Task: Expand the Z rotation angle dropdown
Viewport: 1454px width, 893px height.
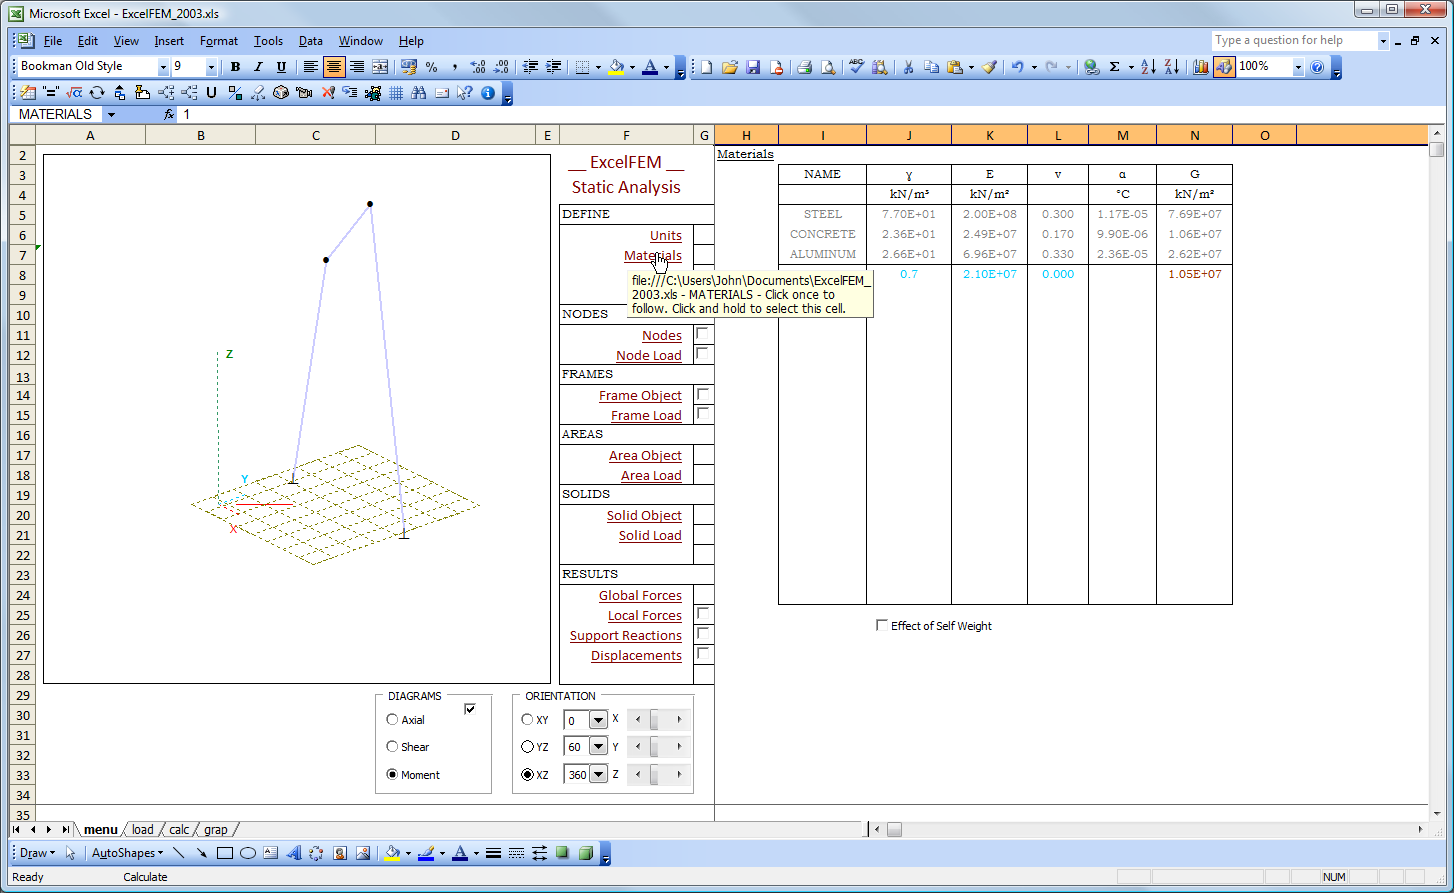Action: click(x=598, y=774)
